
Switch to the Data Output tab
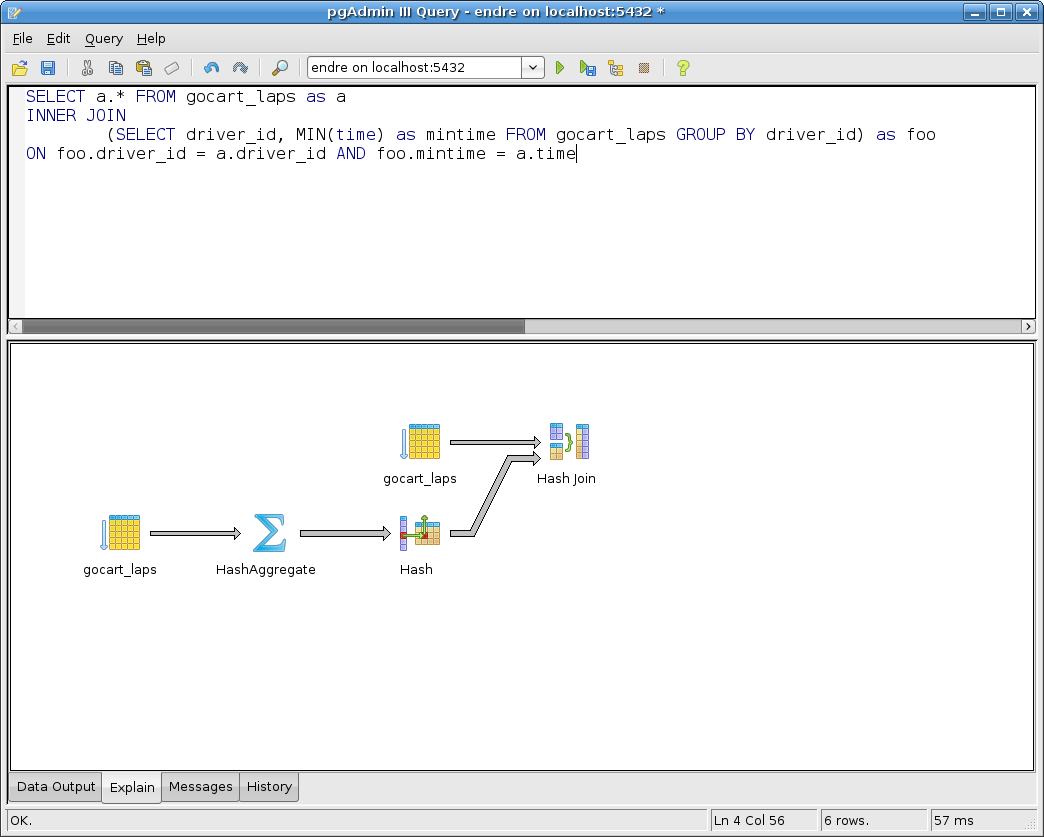56,787
